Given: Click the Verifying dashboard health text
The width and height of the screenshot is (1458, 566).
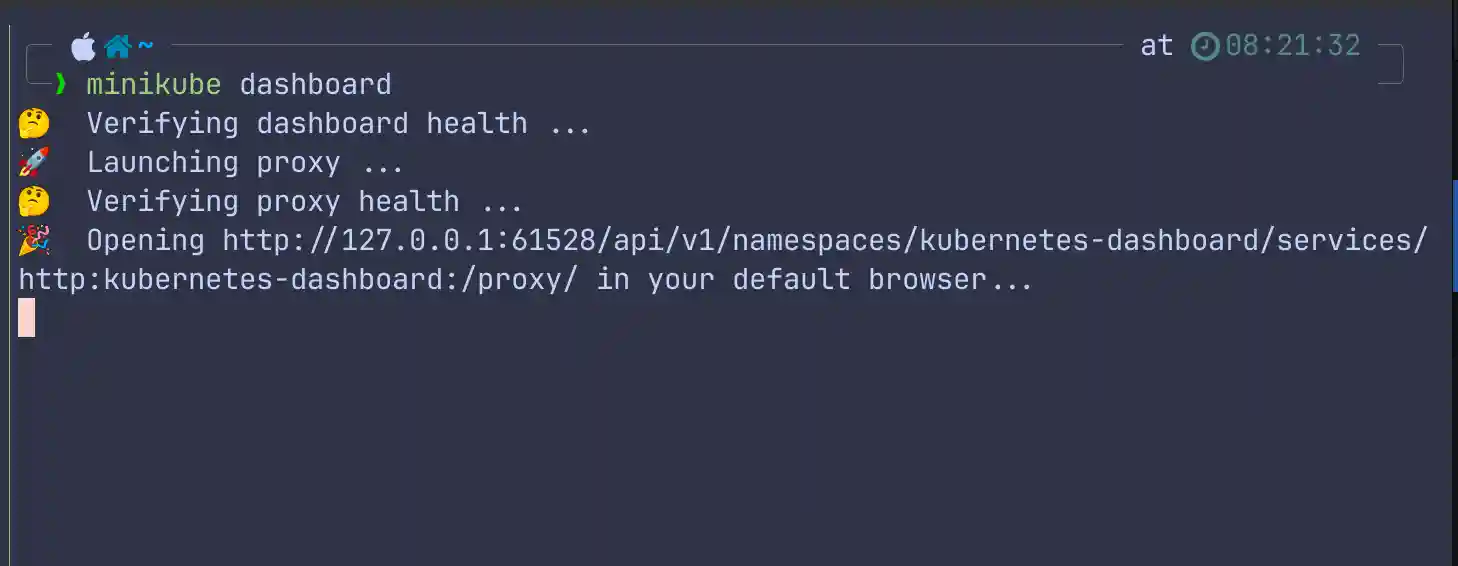Looking at the screenshot, I should coord(339,123).
